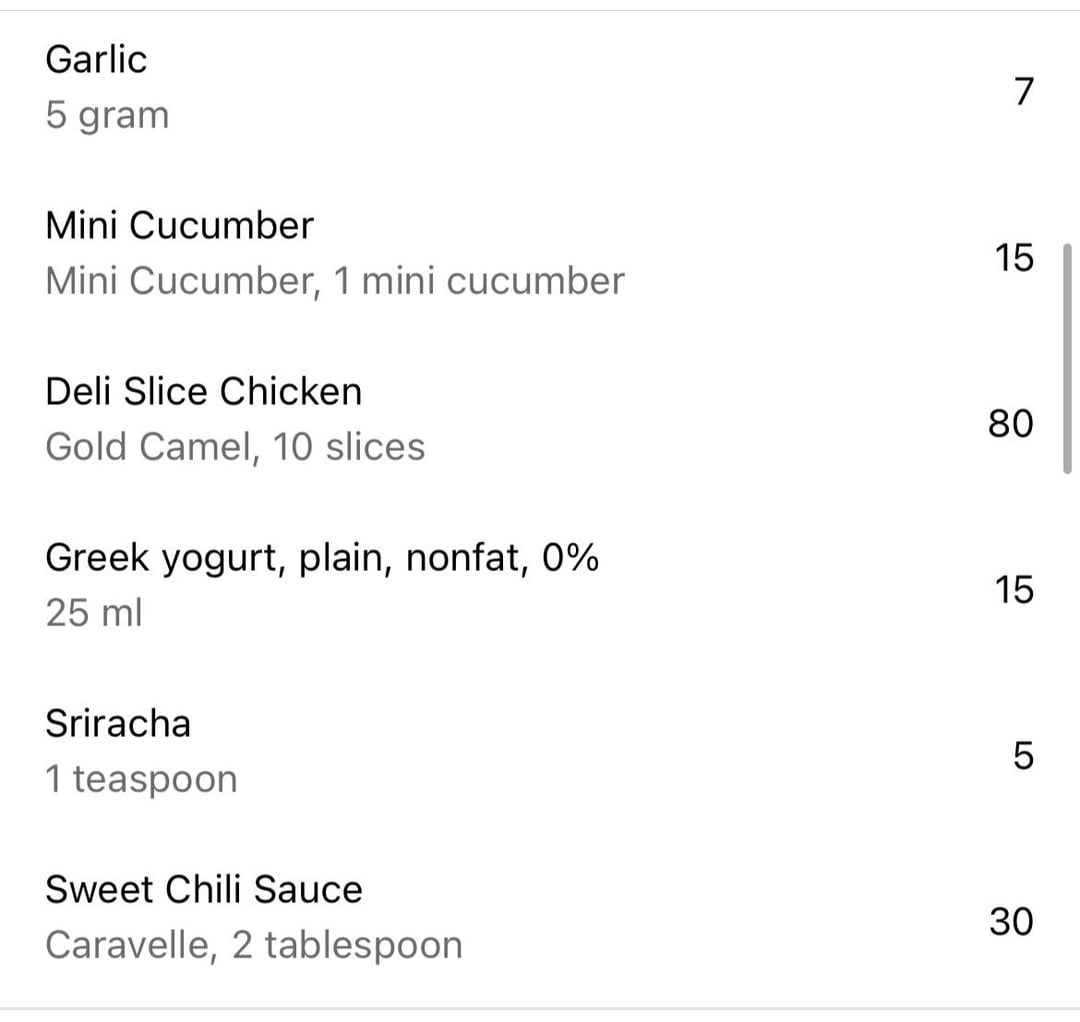Tap the 30 calories for Sweet Chili Sauce

pos(1010,921)
